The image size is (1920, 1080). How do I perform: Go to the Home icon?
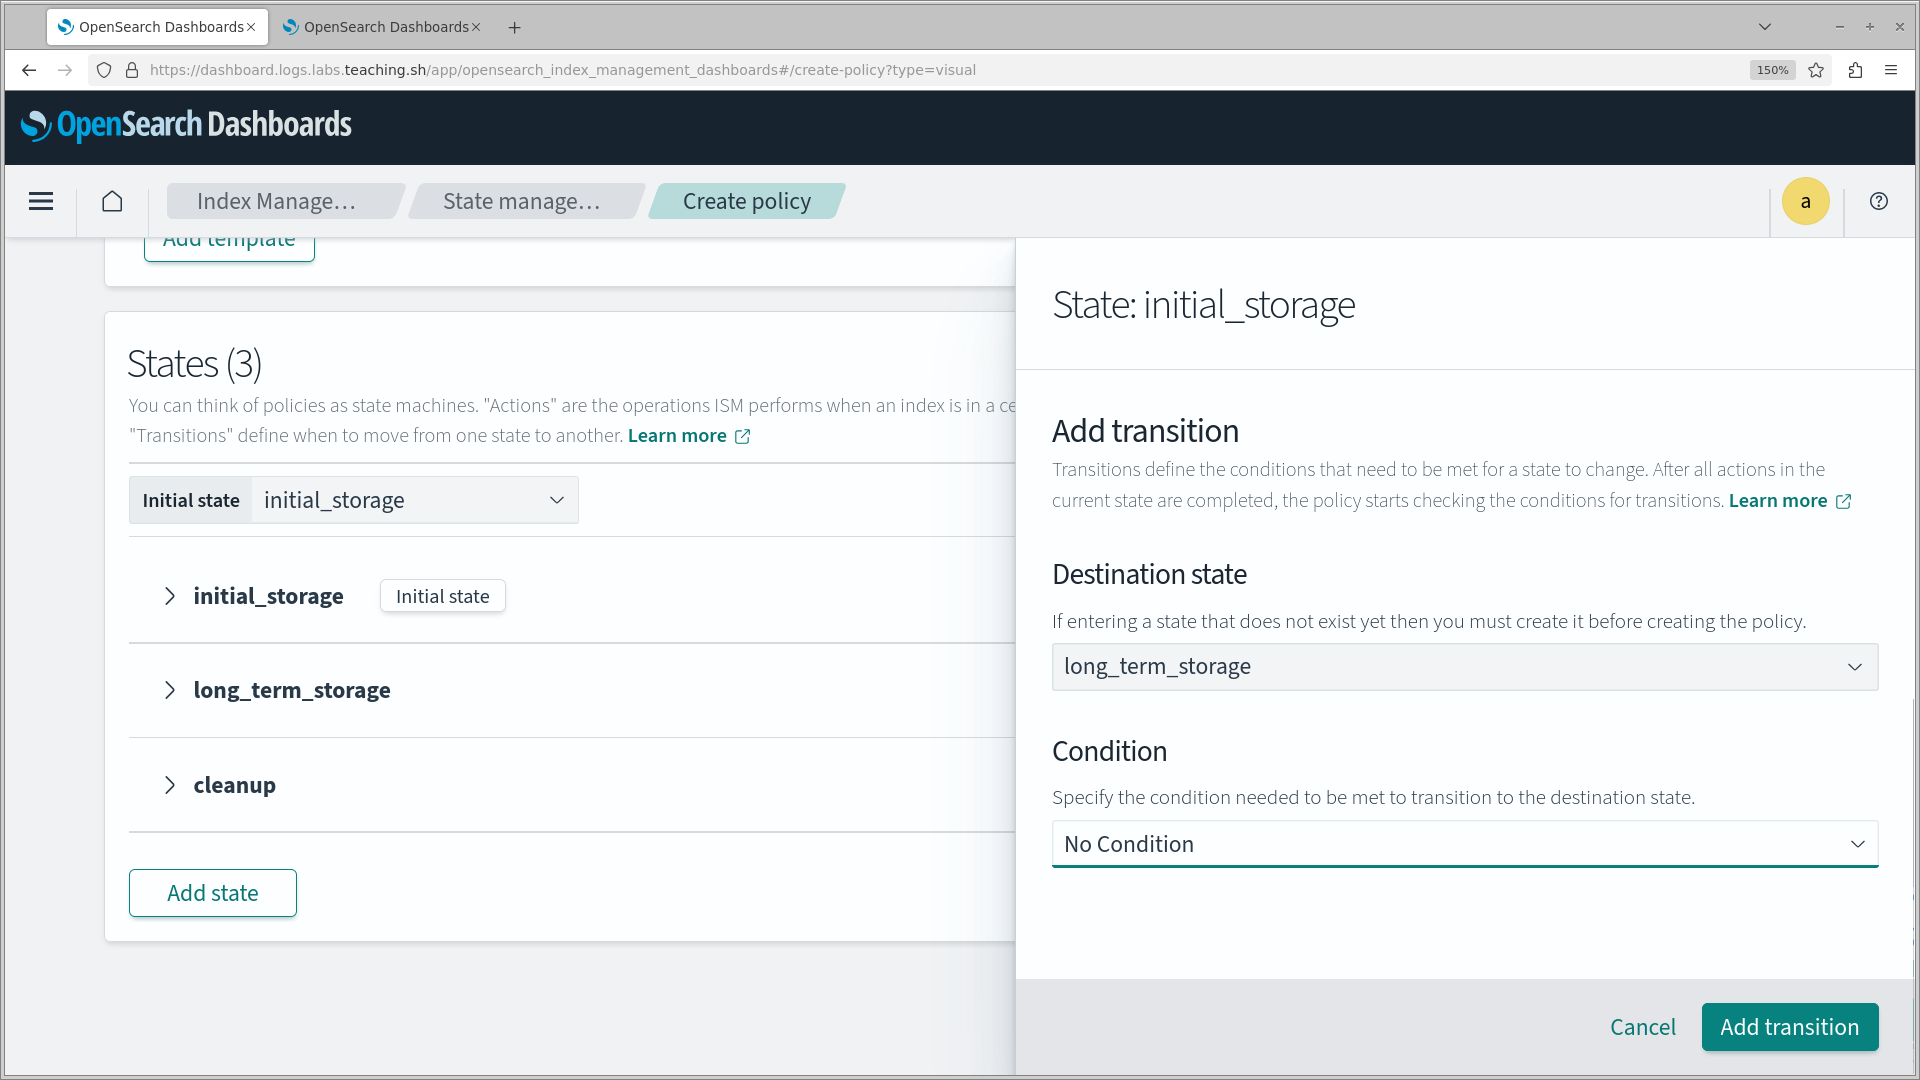click(112, 201)
